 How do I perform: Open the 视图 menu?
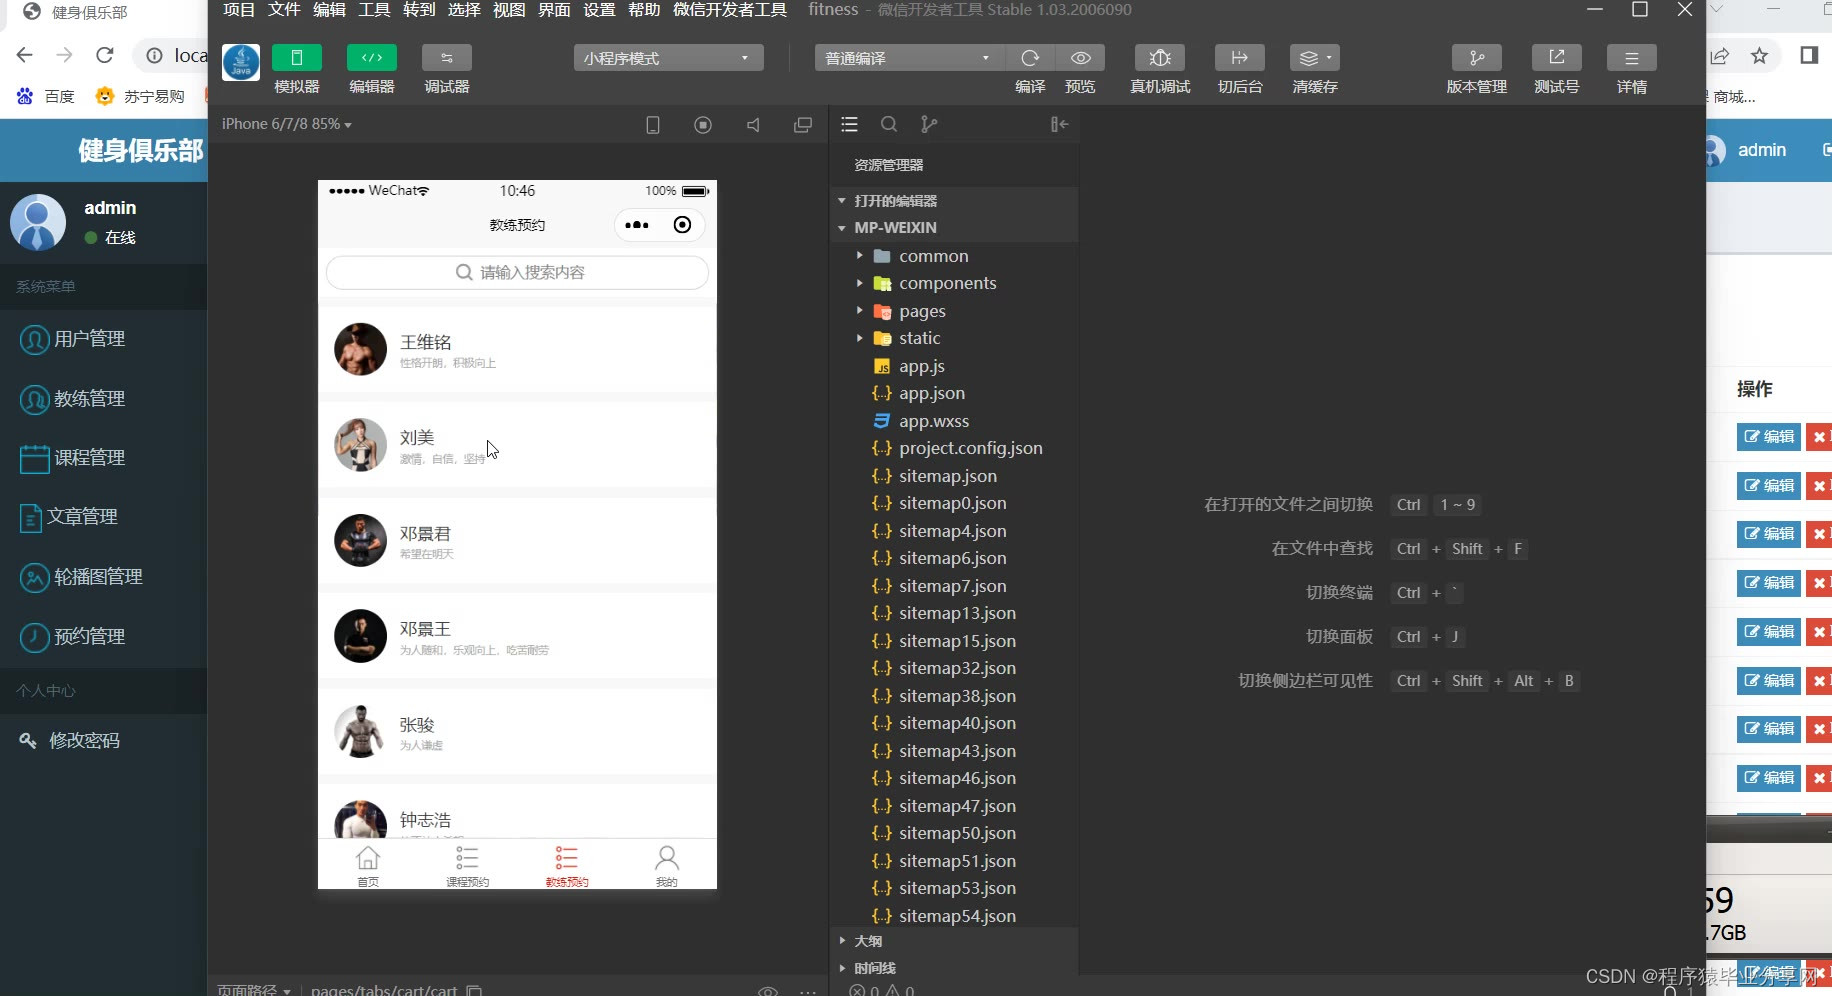tap(509, 10)
